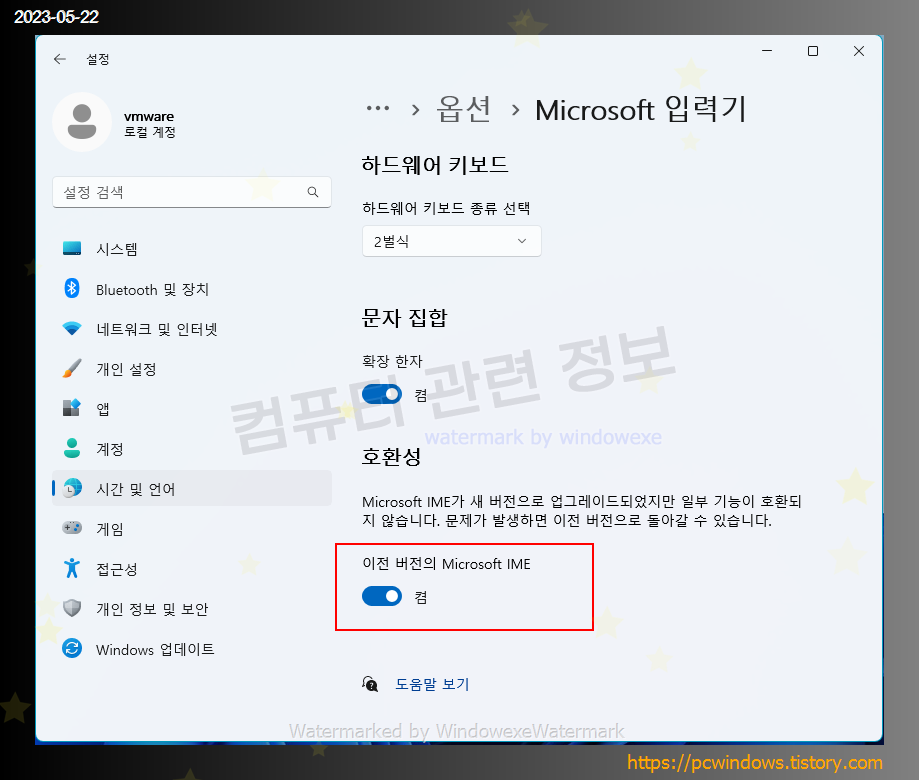Click the back arrow in Settings
The width and height of the screenshot is (919, 780).
[60, 59]
